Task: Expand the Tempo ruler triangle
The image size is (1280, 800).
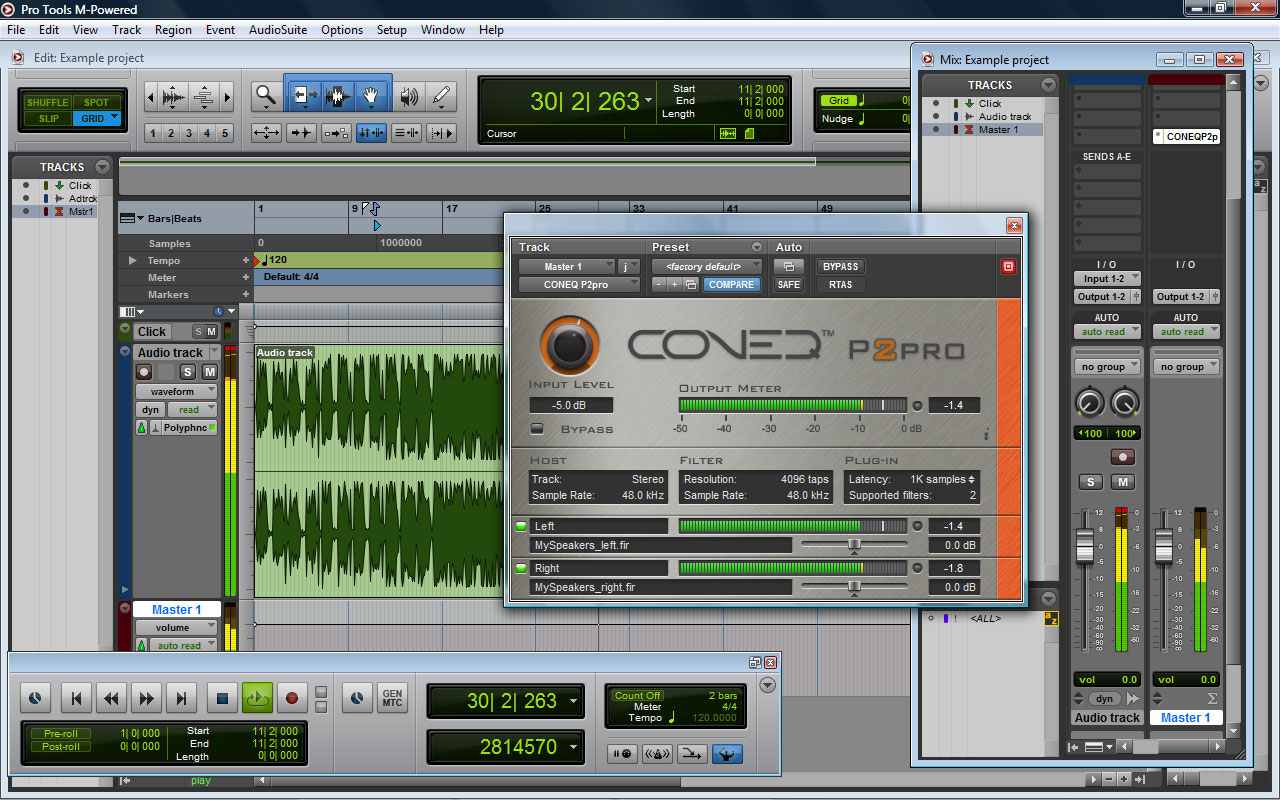Action: 133,260
